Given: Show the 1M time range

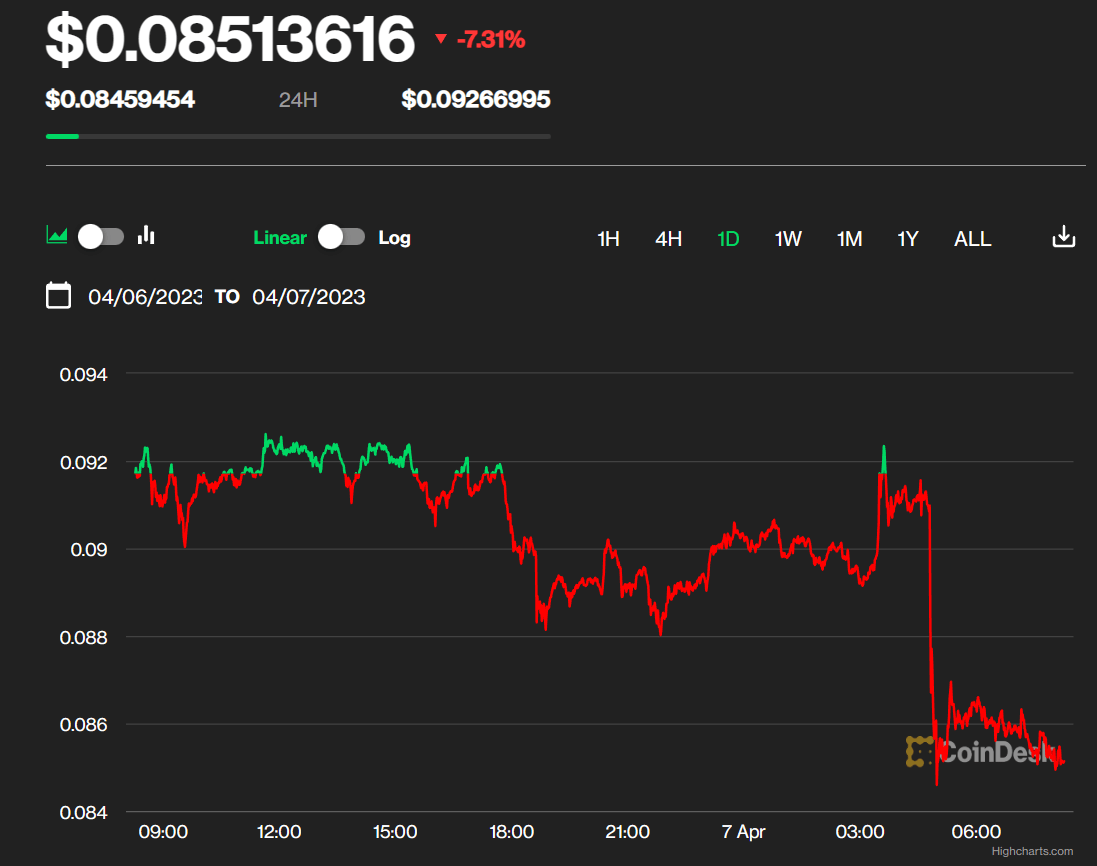Looking at the screenshot, I should pyautogui.click(x=849, y=239).
